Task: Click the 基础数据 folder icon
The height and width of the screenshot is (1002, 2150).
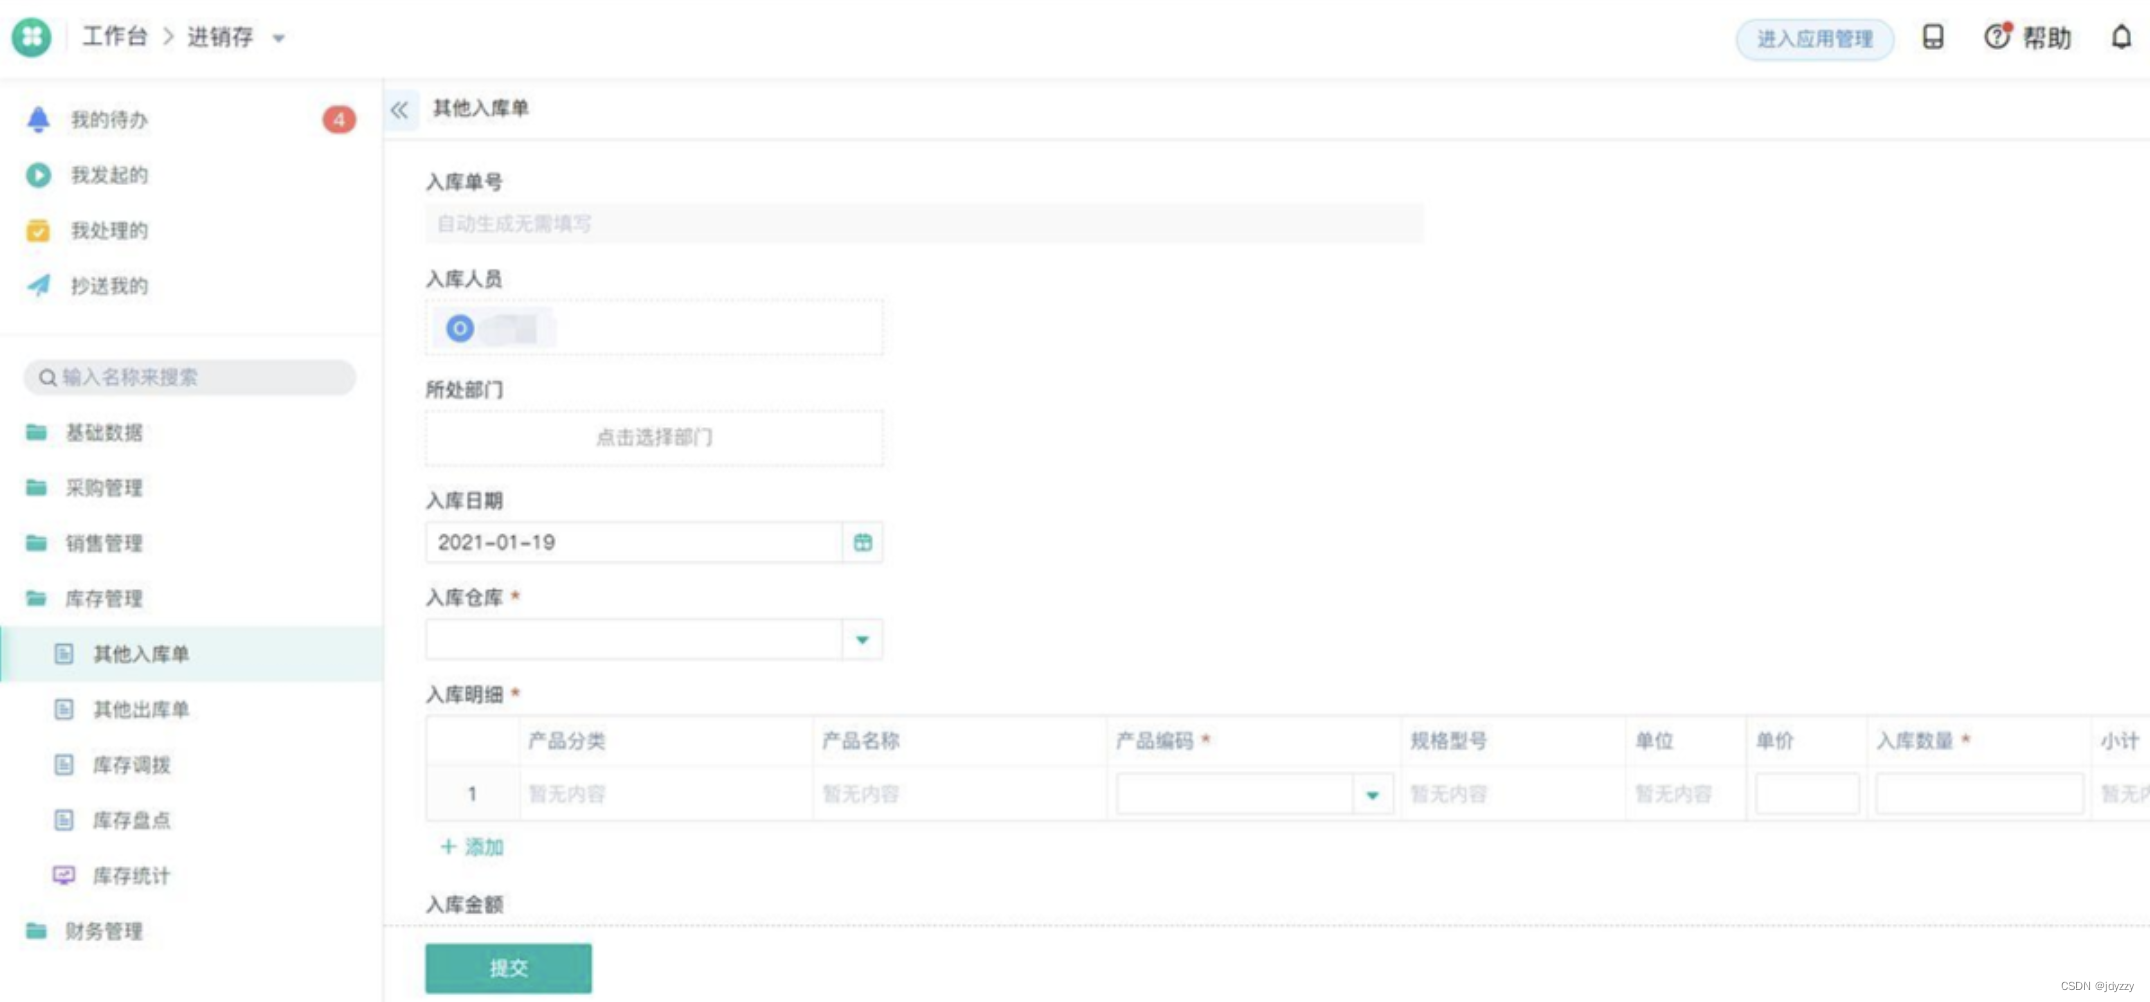Action: 36,432
